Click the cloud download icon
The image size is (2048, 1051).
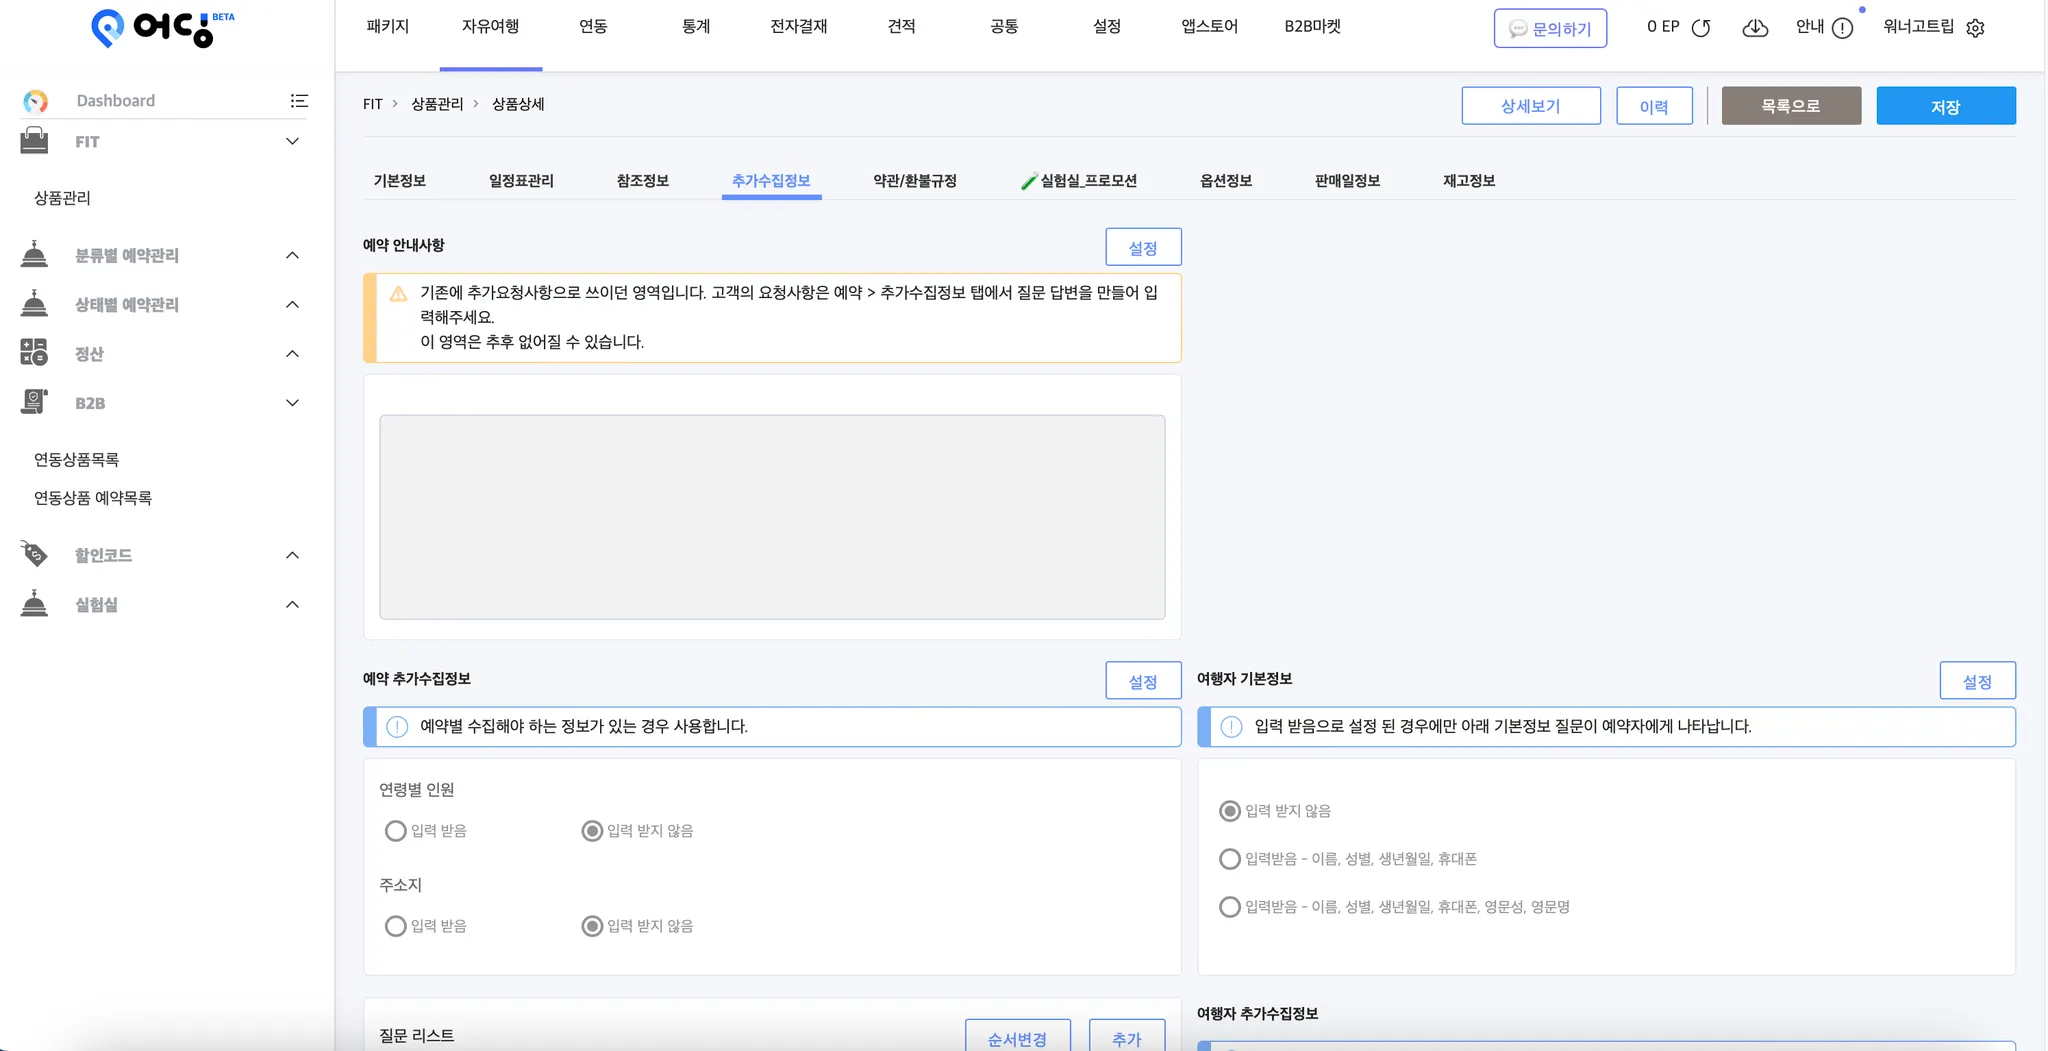coord(1755,28)
